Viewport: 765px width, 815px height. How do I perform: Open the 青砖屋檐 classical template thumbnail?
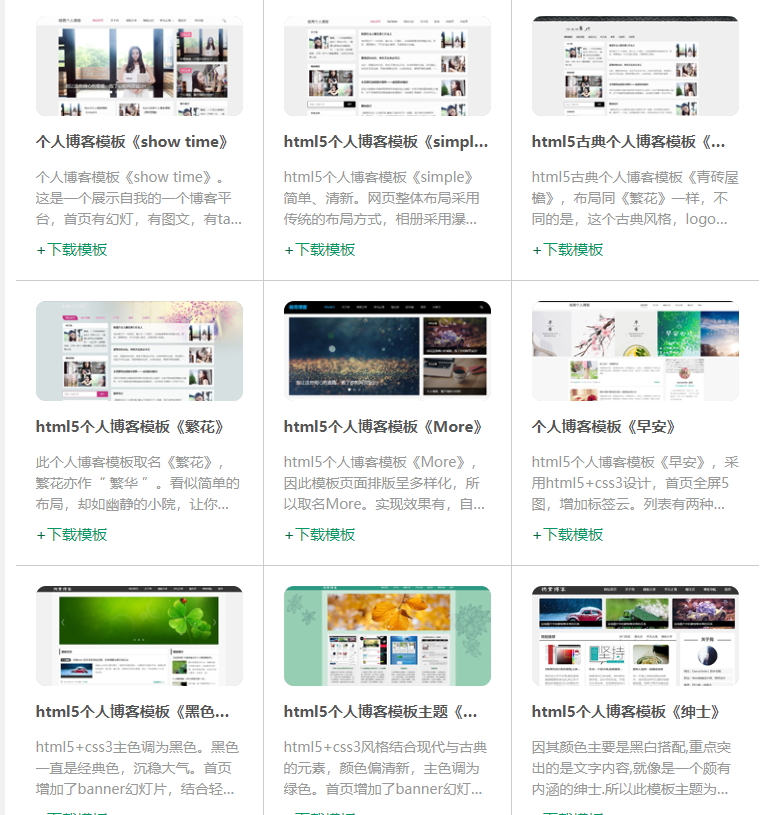pos(635,66)
